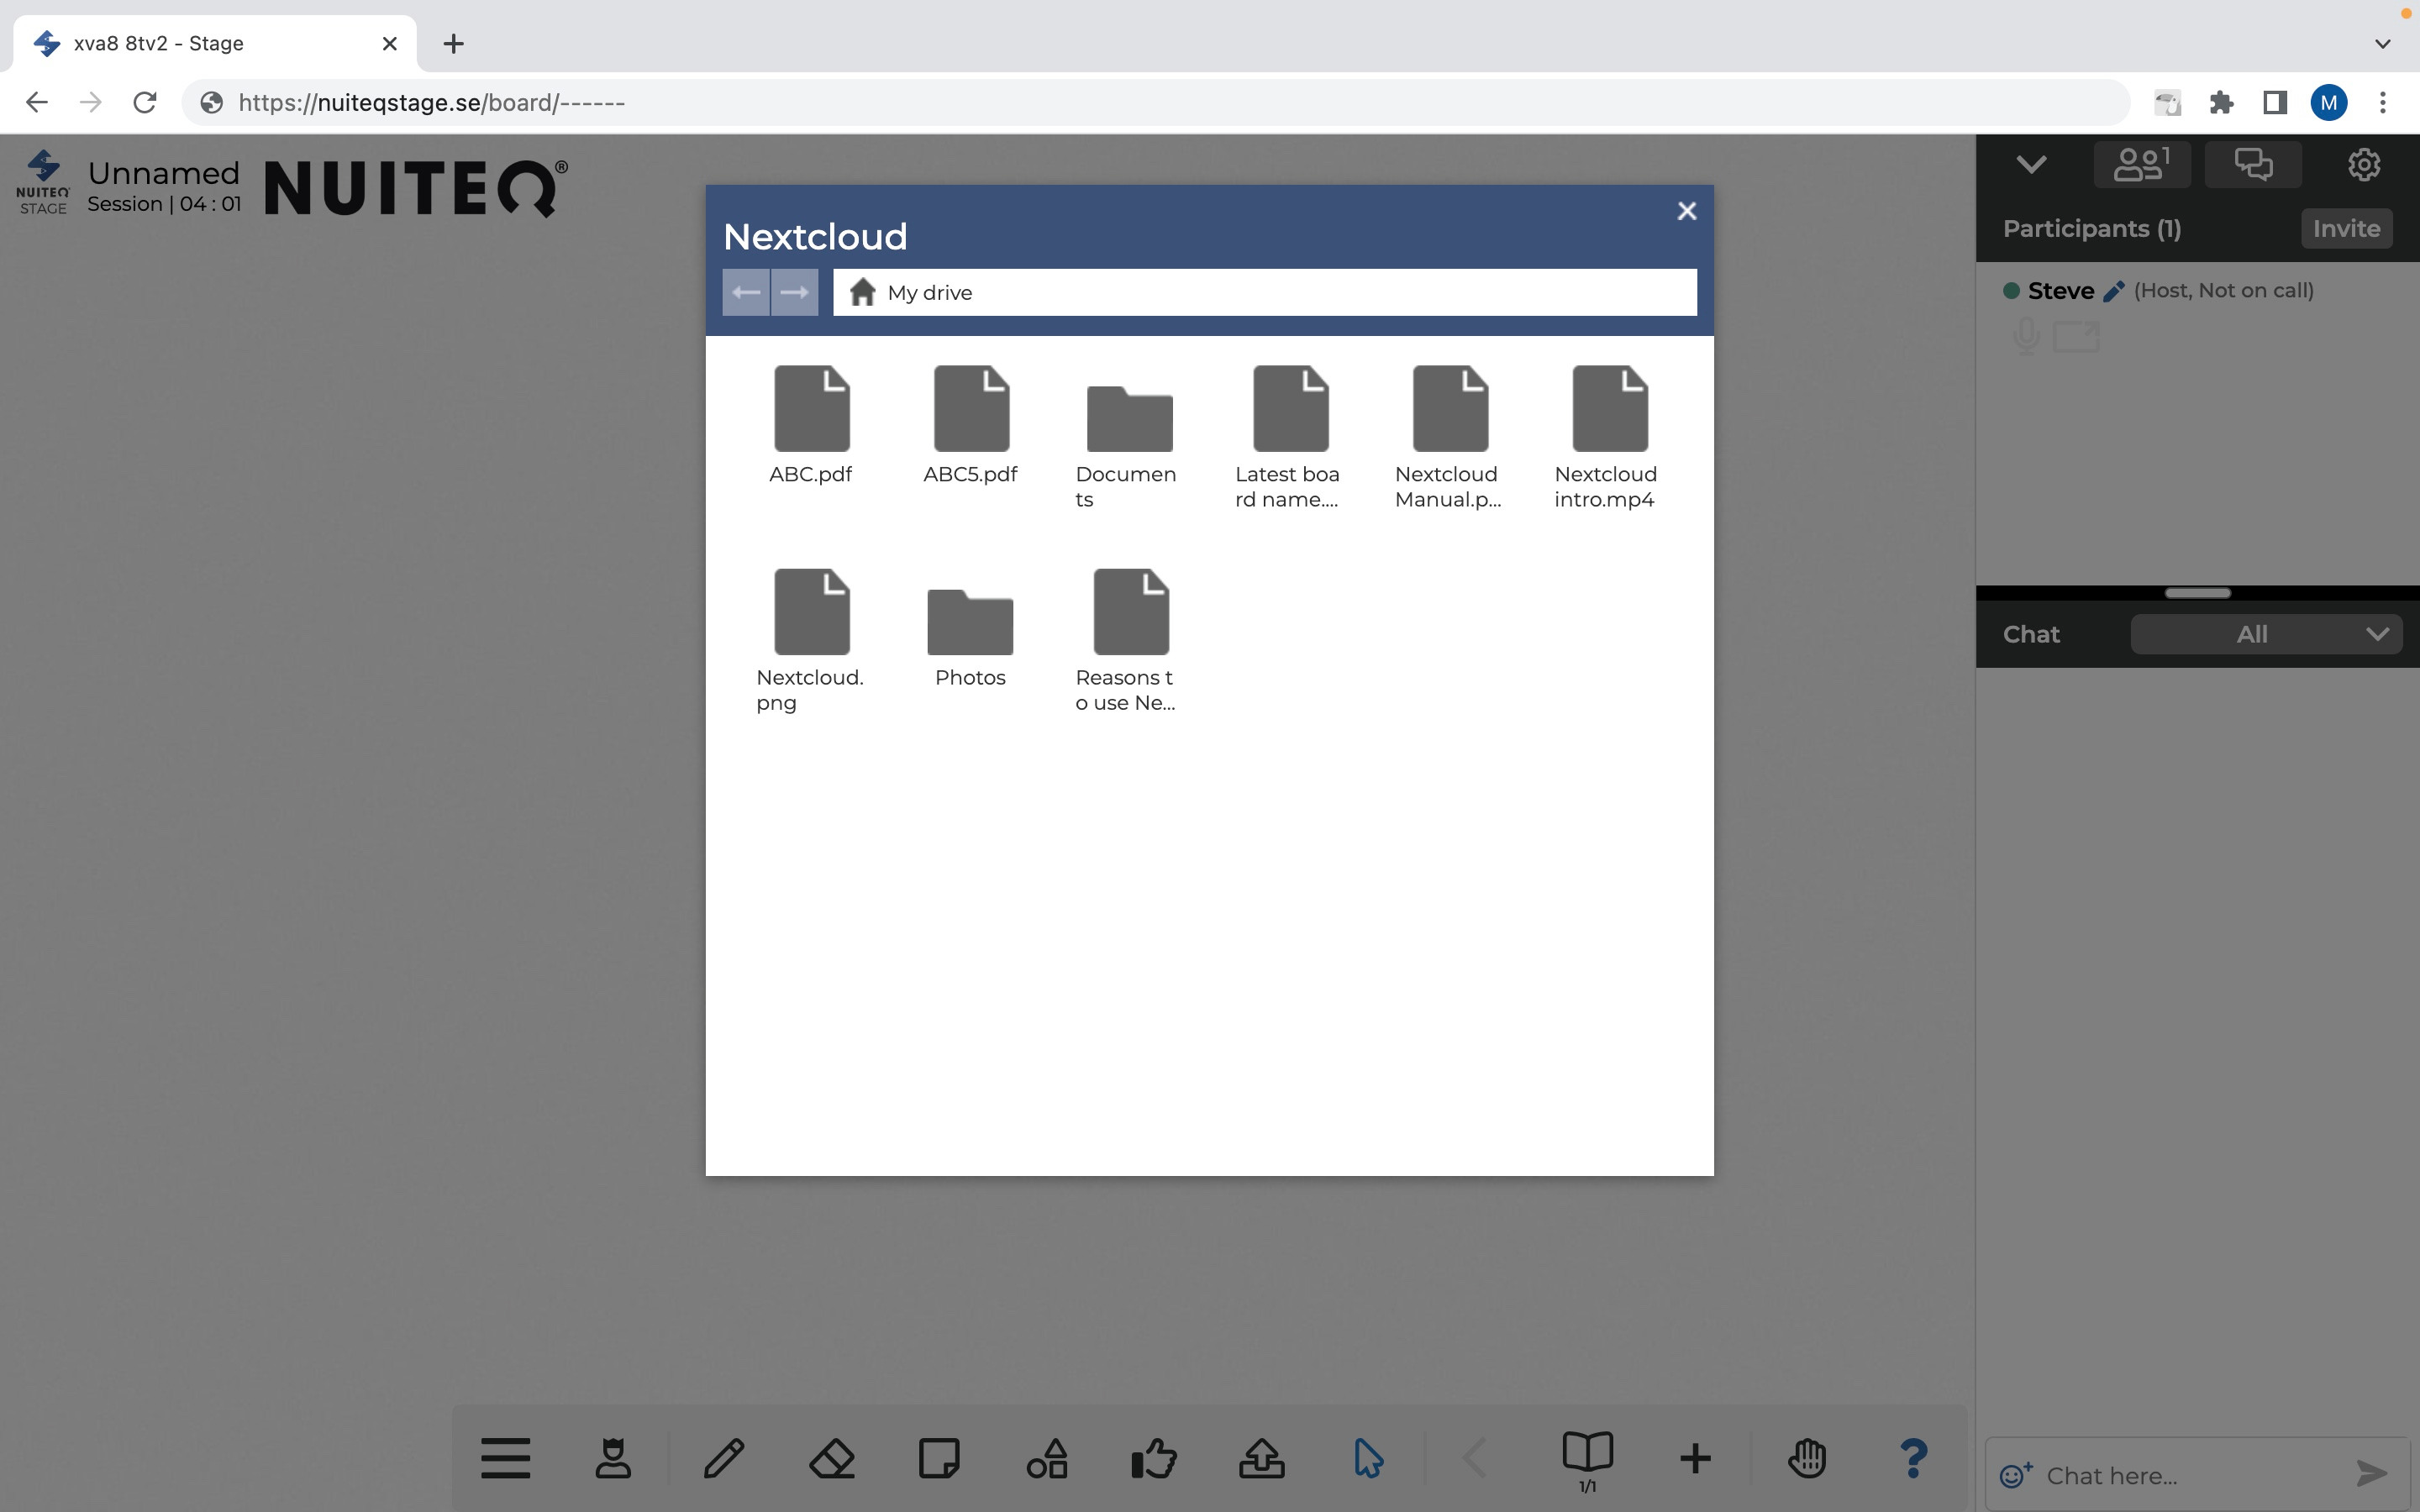This screenshot has height=1512, width=2420.
Task: Open a new browser tab
Action: 453,43
